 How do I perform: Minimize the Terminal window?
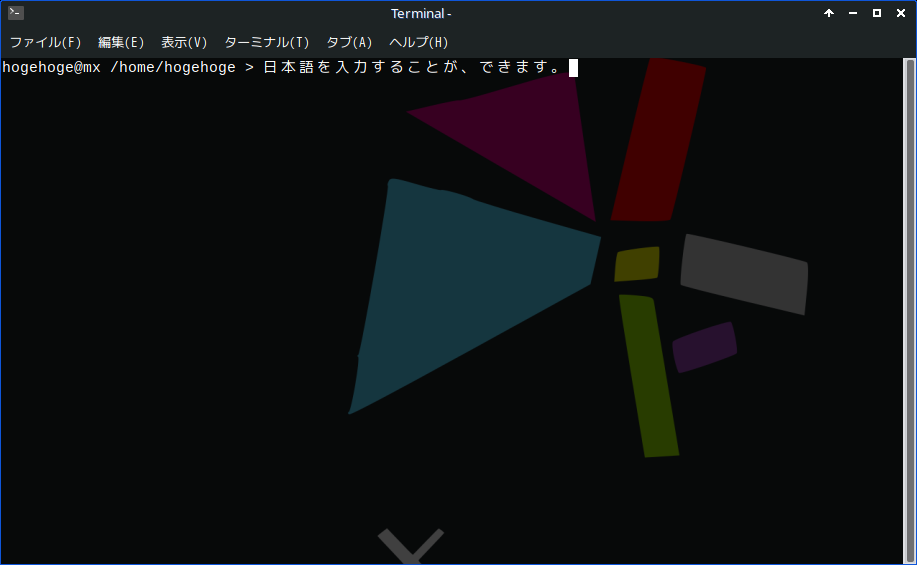tap(853, 13)
